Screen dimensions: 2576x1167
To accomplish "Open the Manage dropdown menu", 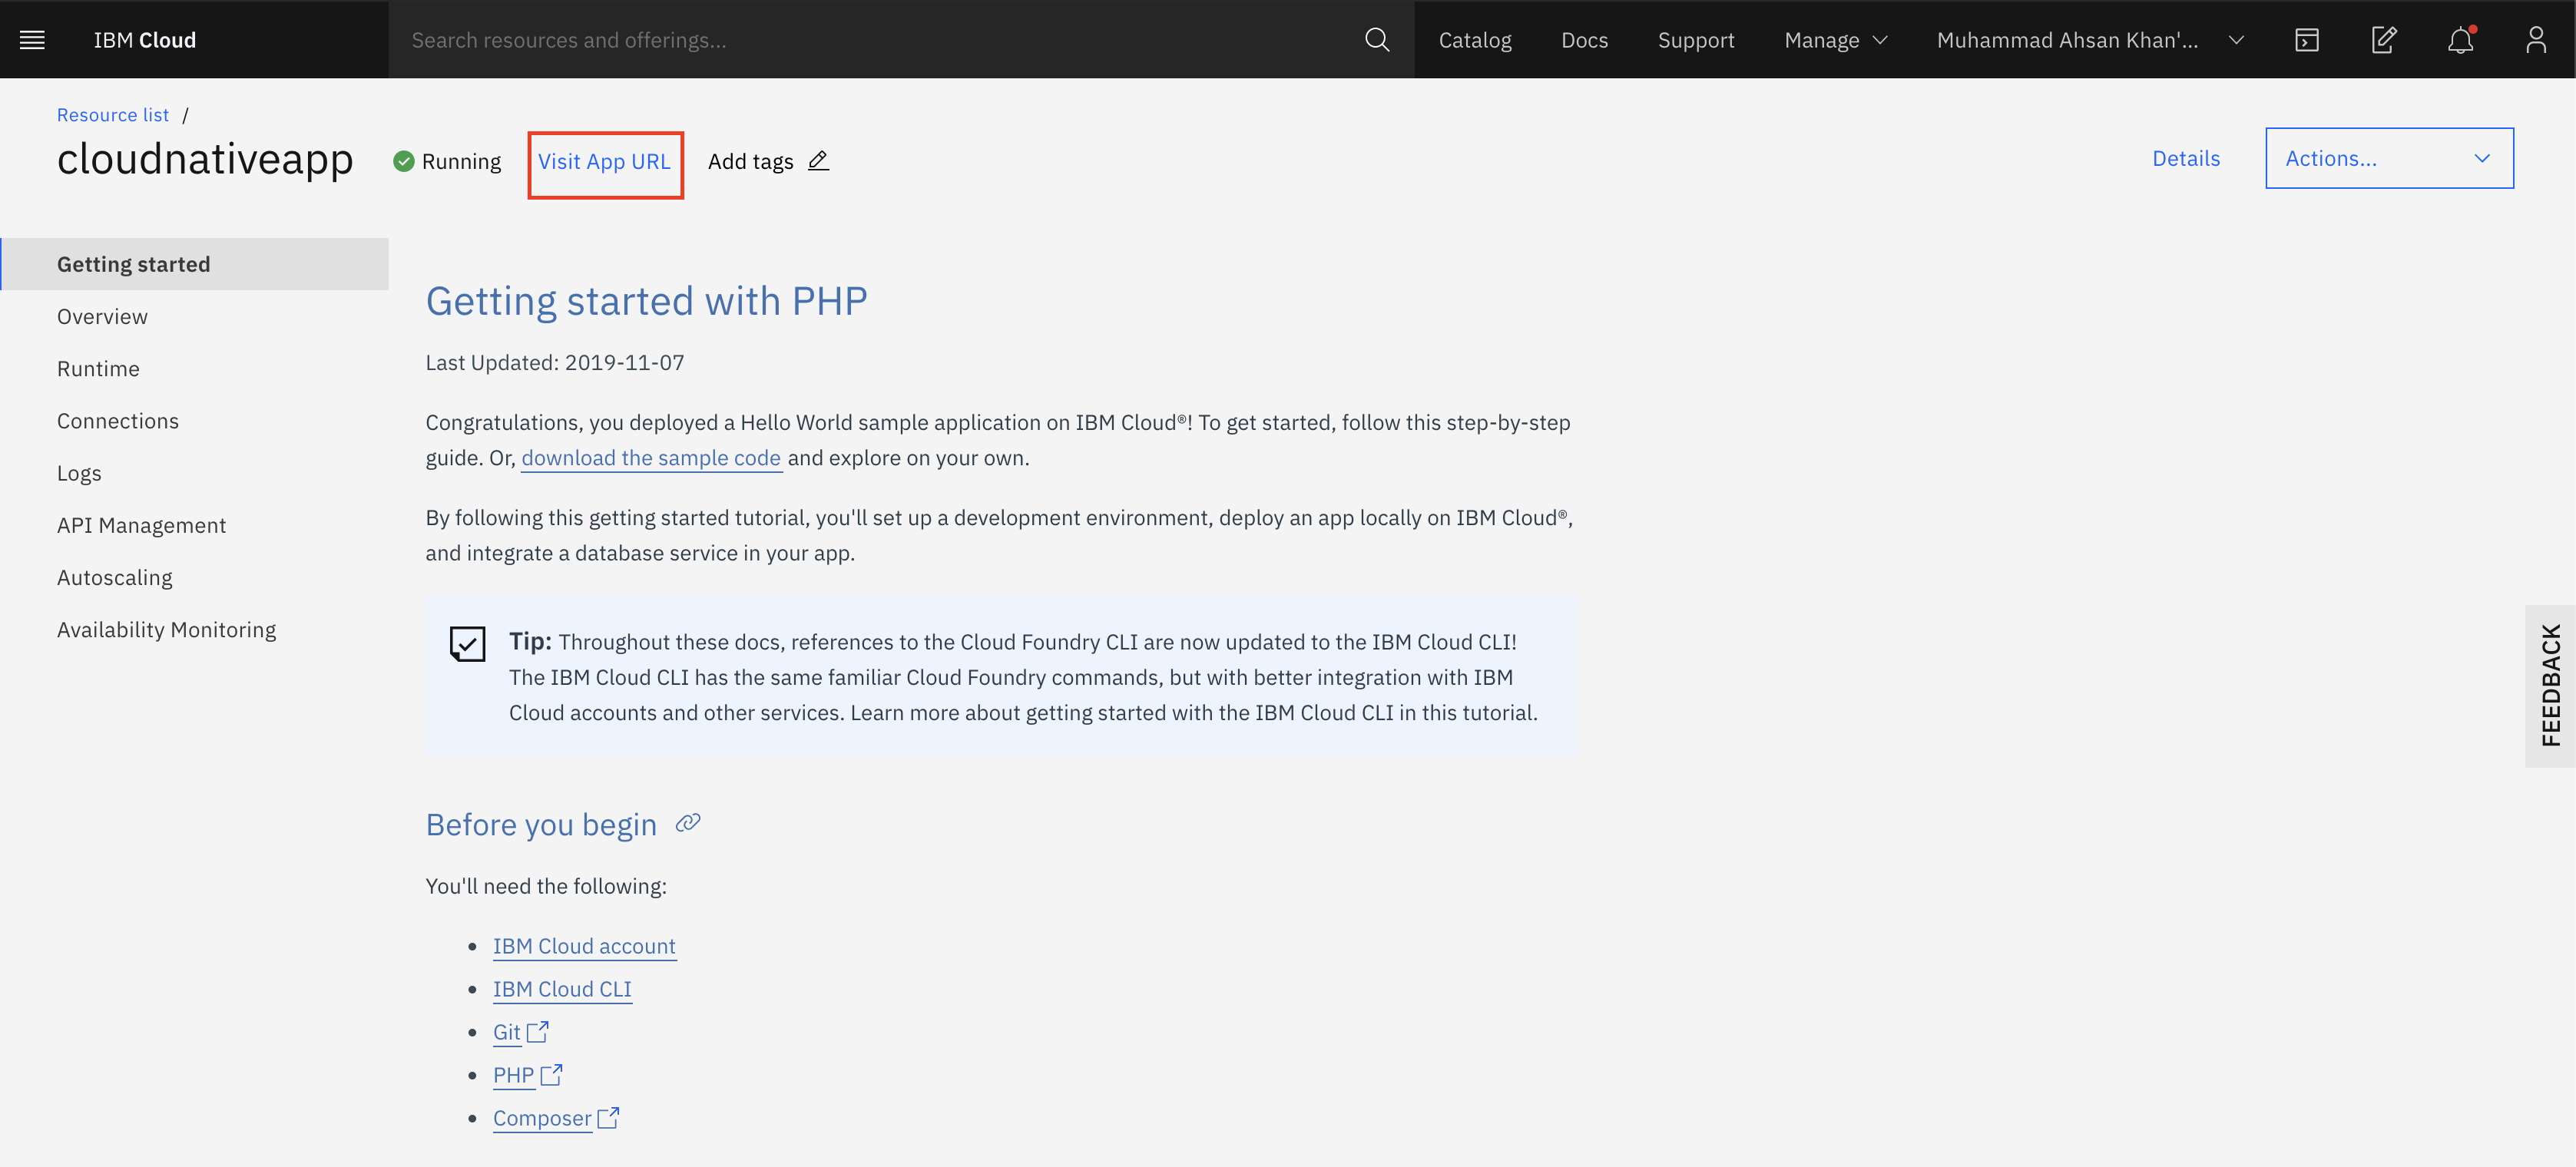I will [x=1835, y=40].
